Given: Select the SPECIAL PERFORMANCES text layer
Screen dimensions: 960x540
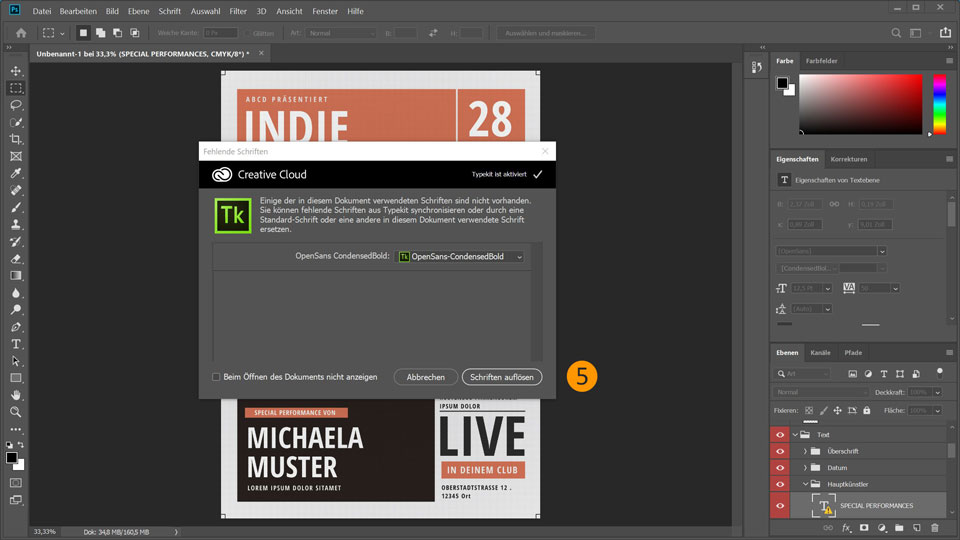Looking at the screenshot, I should [x=876, y=505].
